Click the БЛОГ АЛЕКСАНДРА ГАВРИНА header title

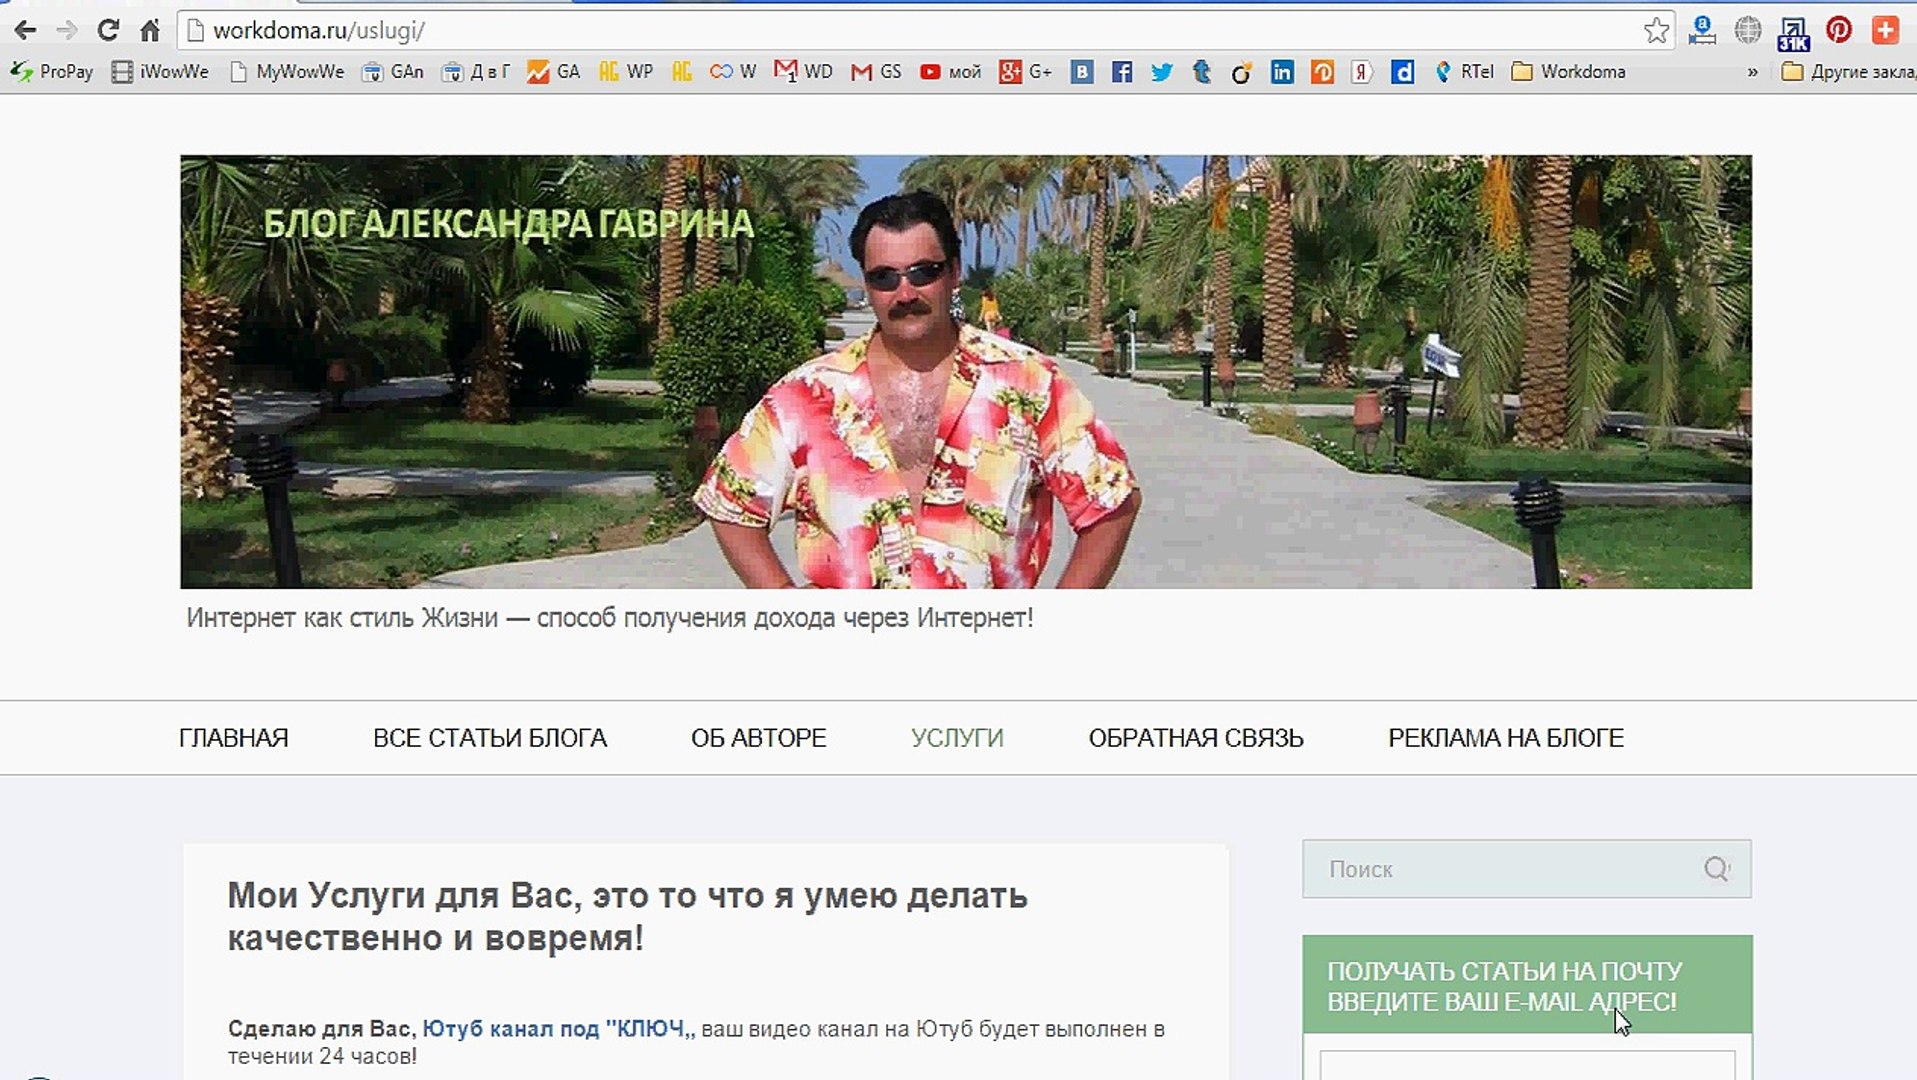(508, 224)
